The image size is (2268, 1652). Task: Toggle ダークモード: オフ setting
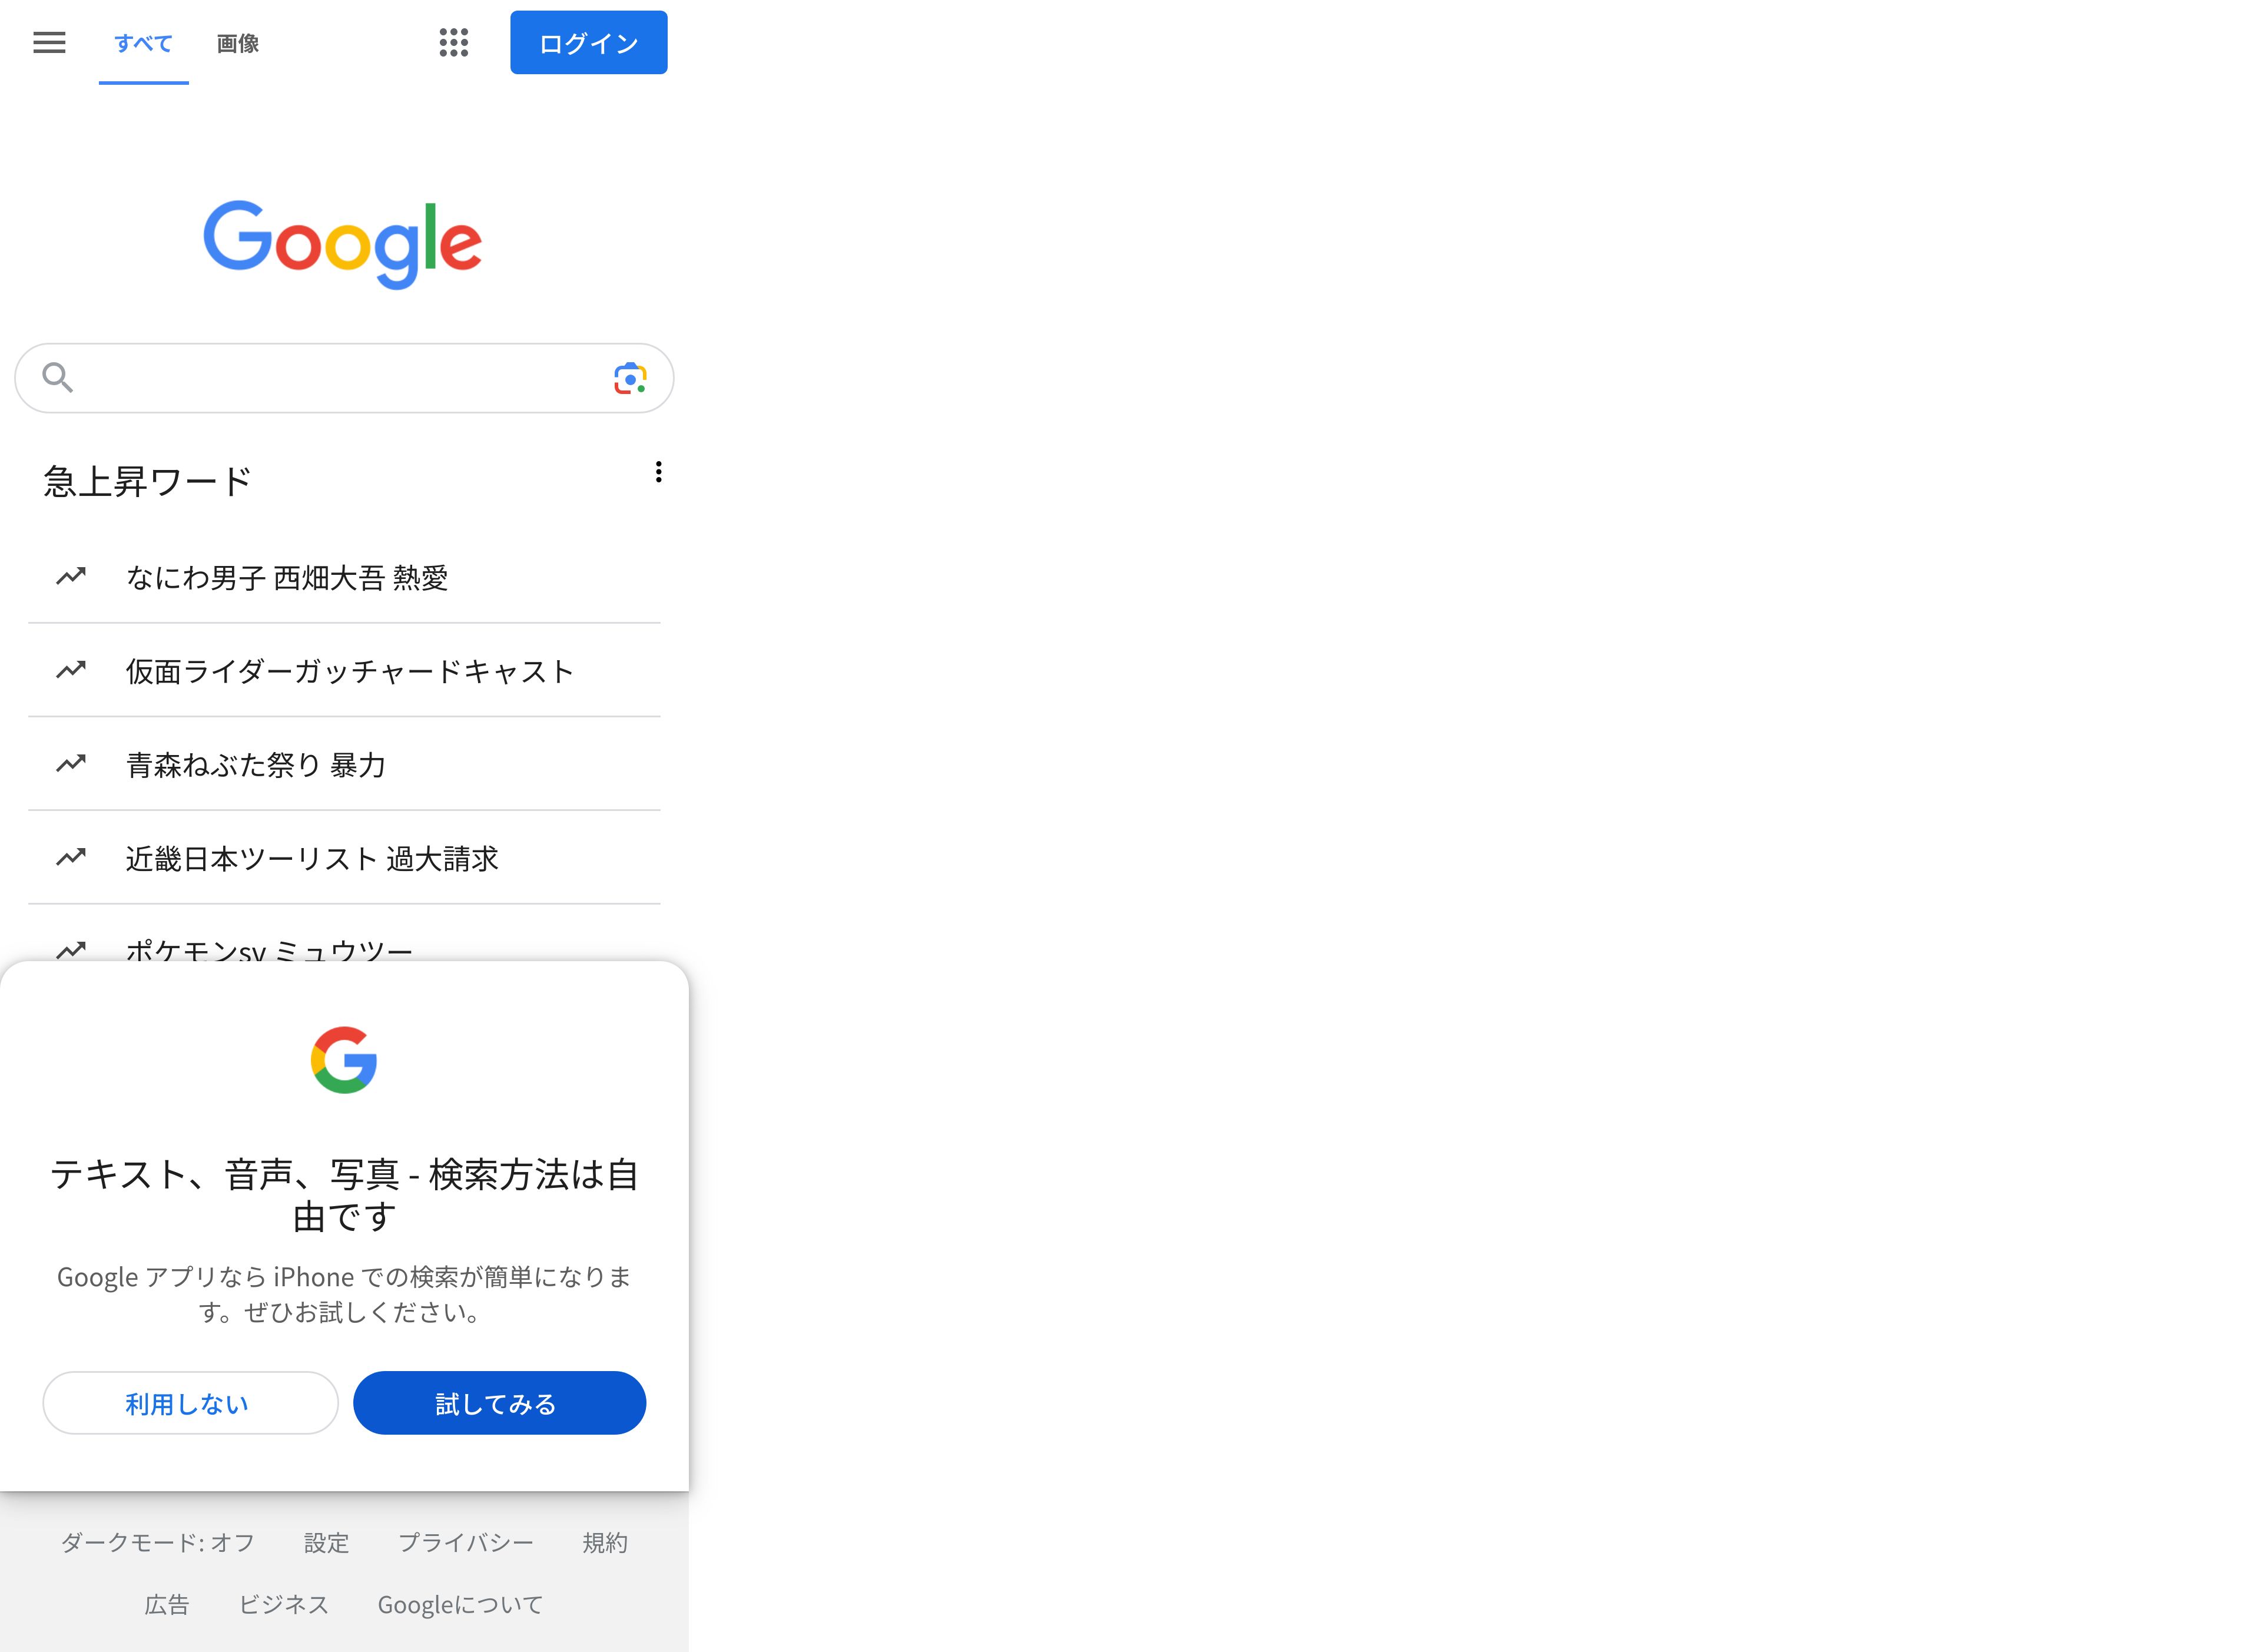(x=158, y=1543)
